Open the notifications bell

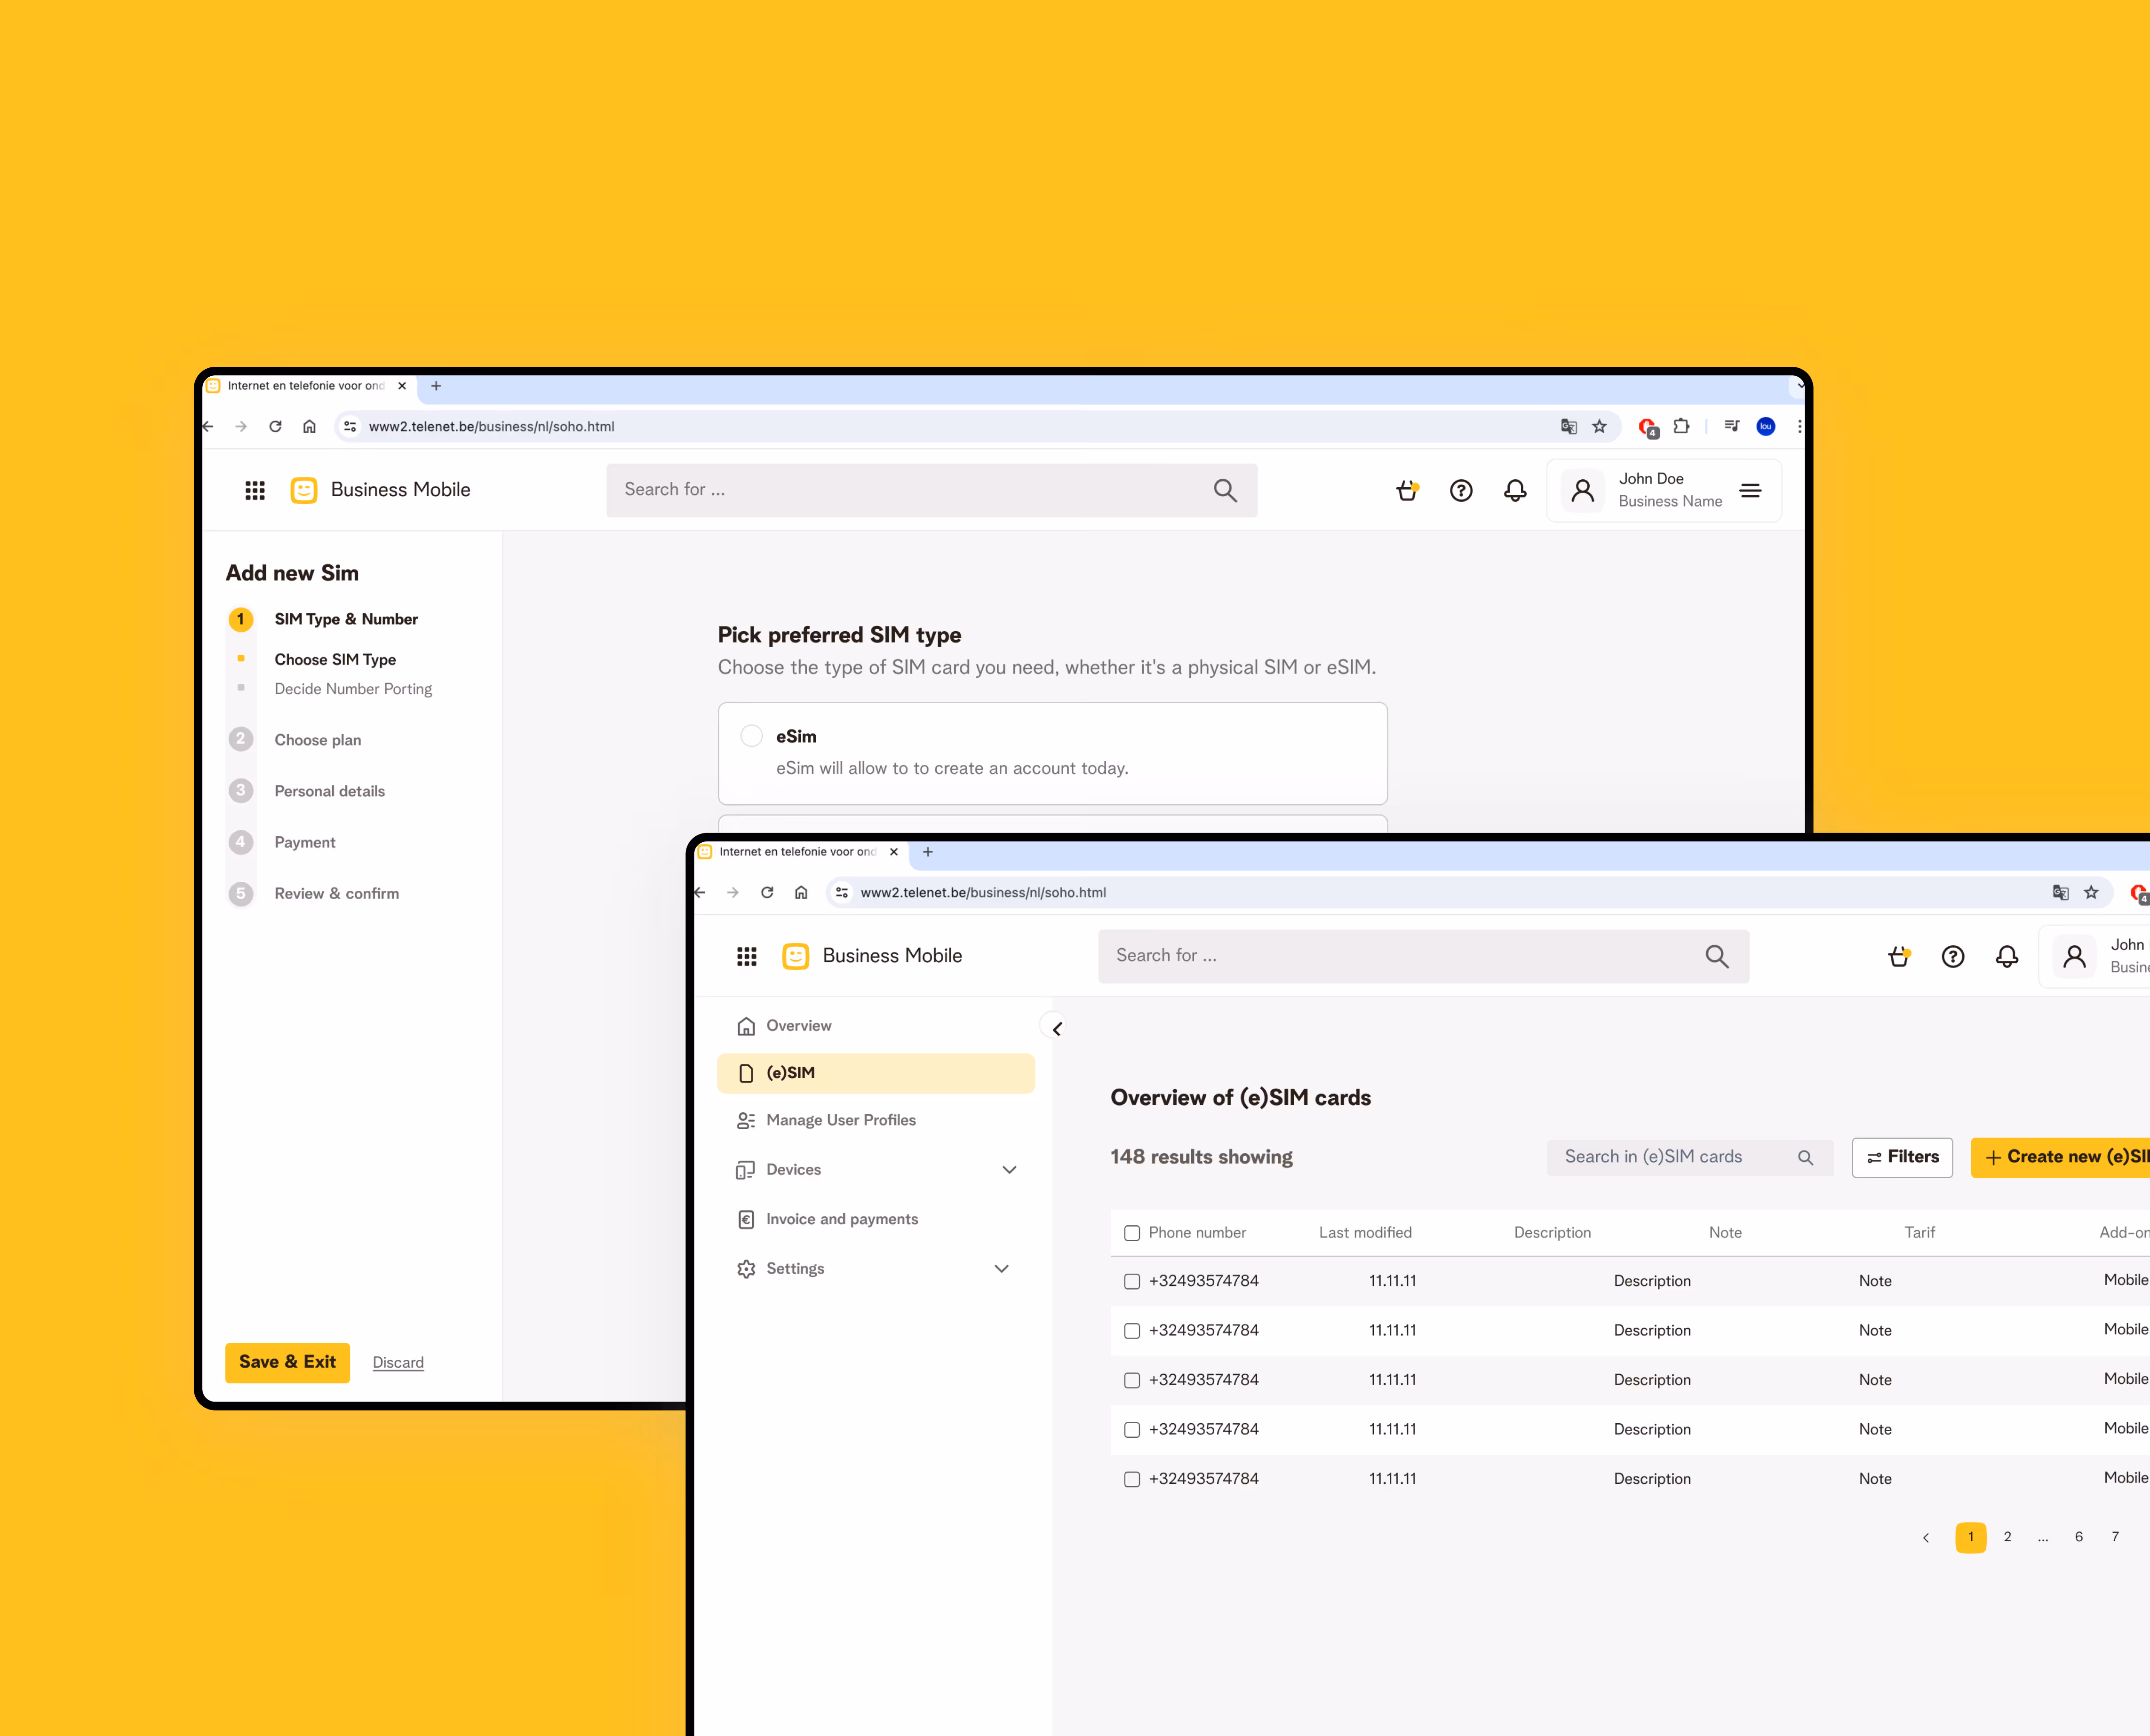click(x=2007, y=956)
